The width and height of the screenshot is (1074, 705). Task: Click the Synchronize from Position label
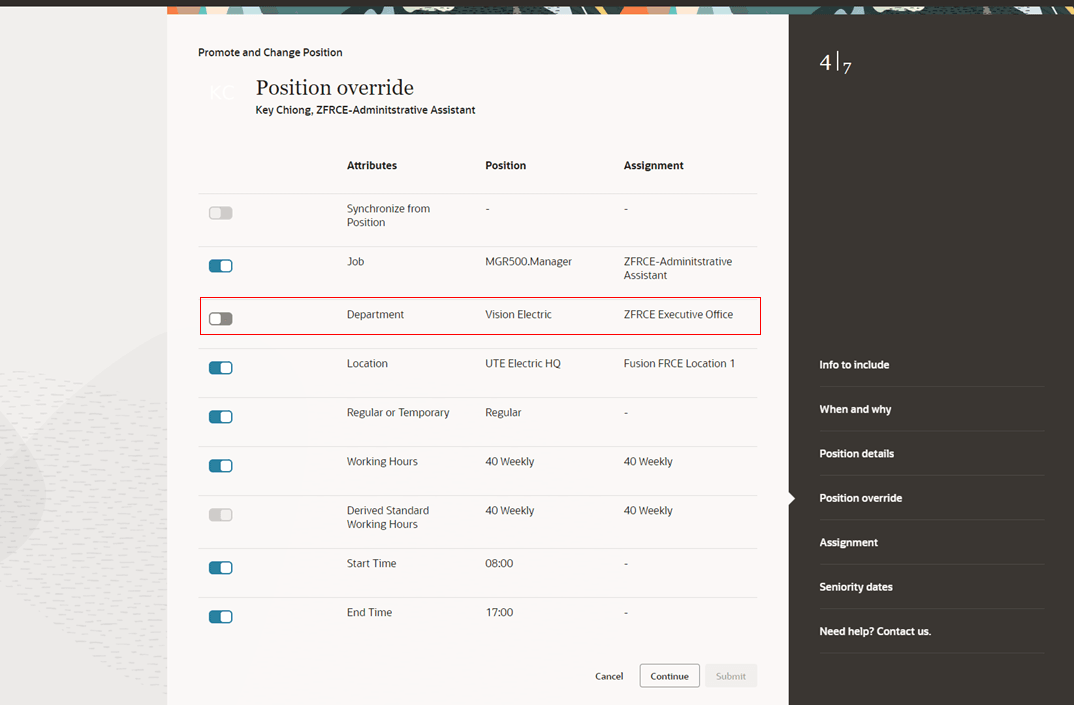tap(388, 216)
